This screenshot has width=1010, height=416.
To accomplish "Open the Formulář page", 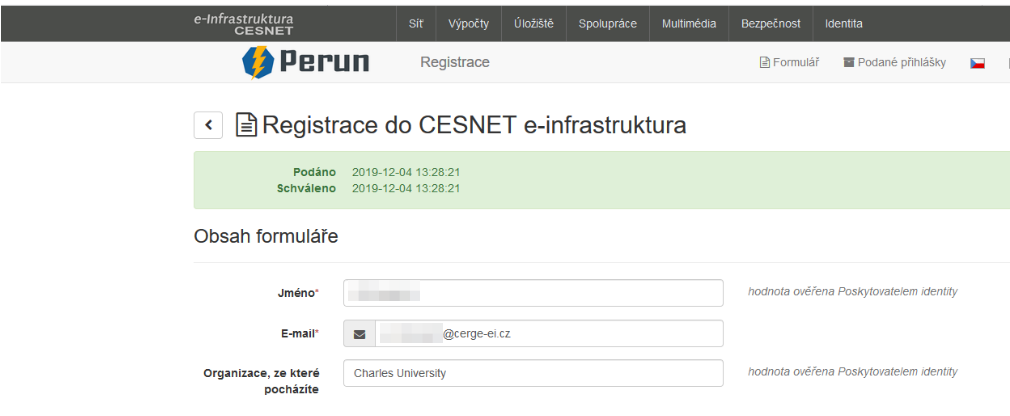I will pos(790,63).
